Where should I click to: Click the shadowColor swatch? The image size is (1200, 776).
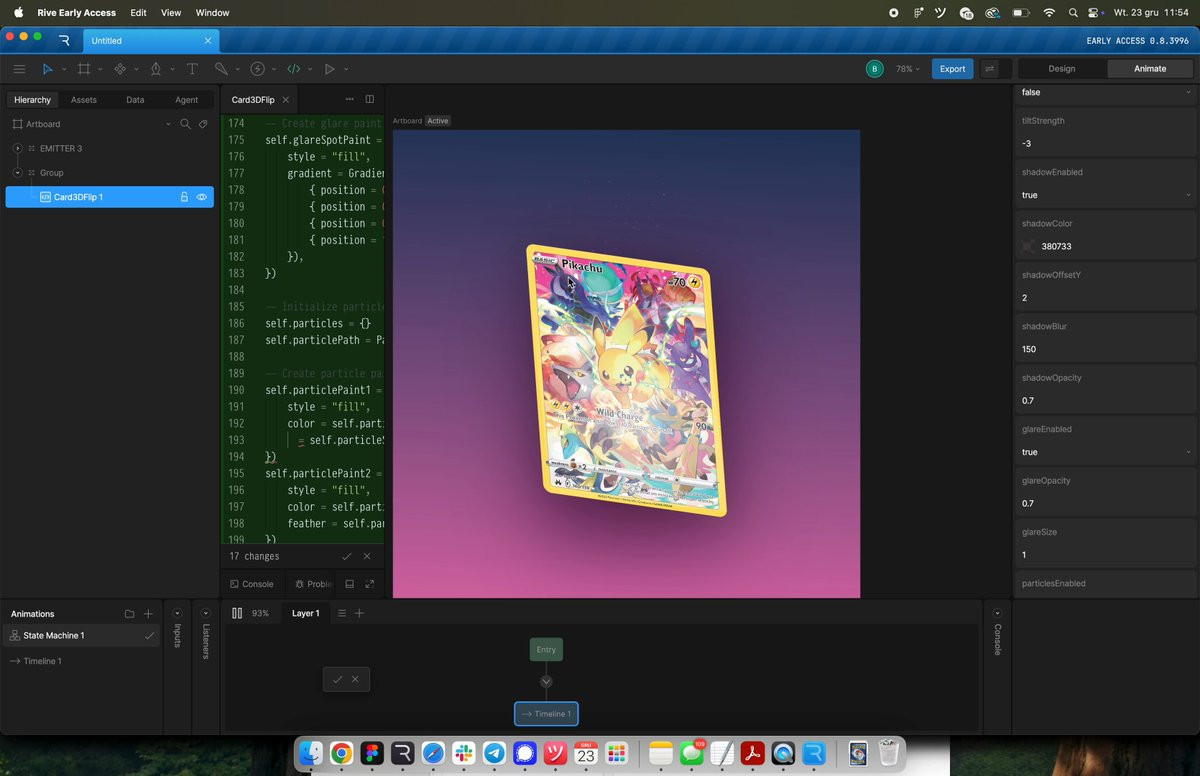pos(1029,246)
